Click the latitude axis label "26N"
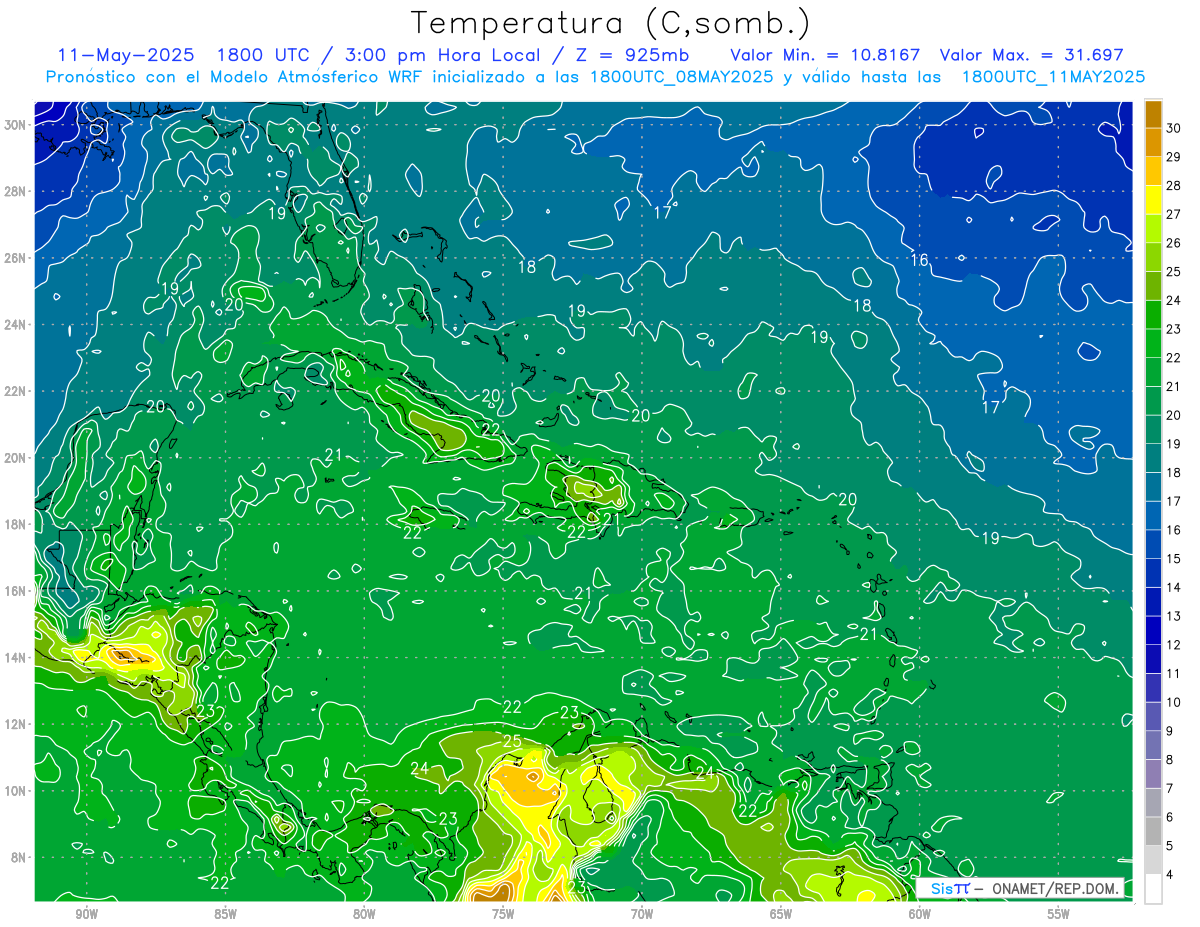 pos(15,258)
